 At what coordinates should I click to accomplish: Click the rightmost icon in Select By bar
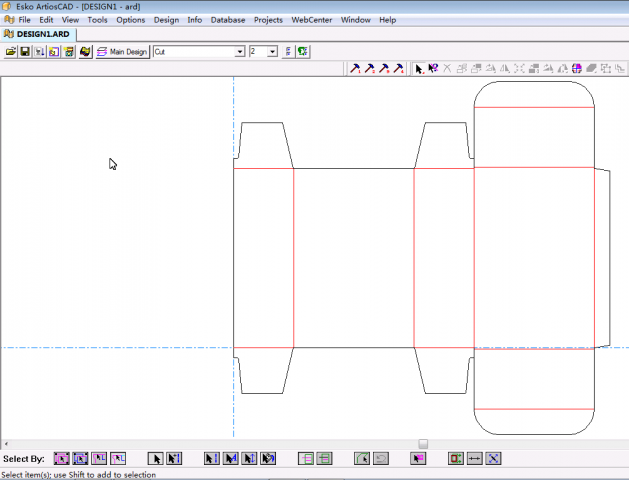pos(493,458)
